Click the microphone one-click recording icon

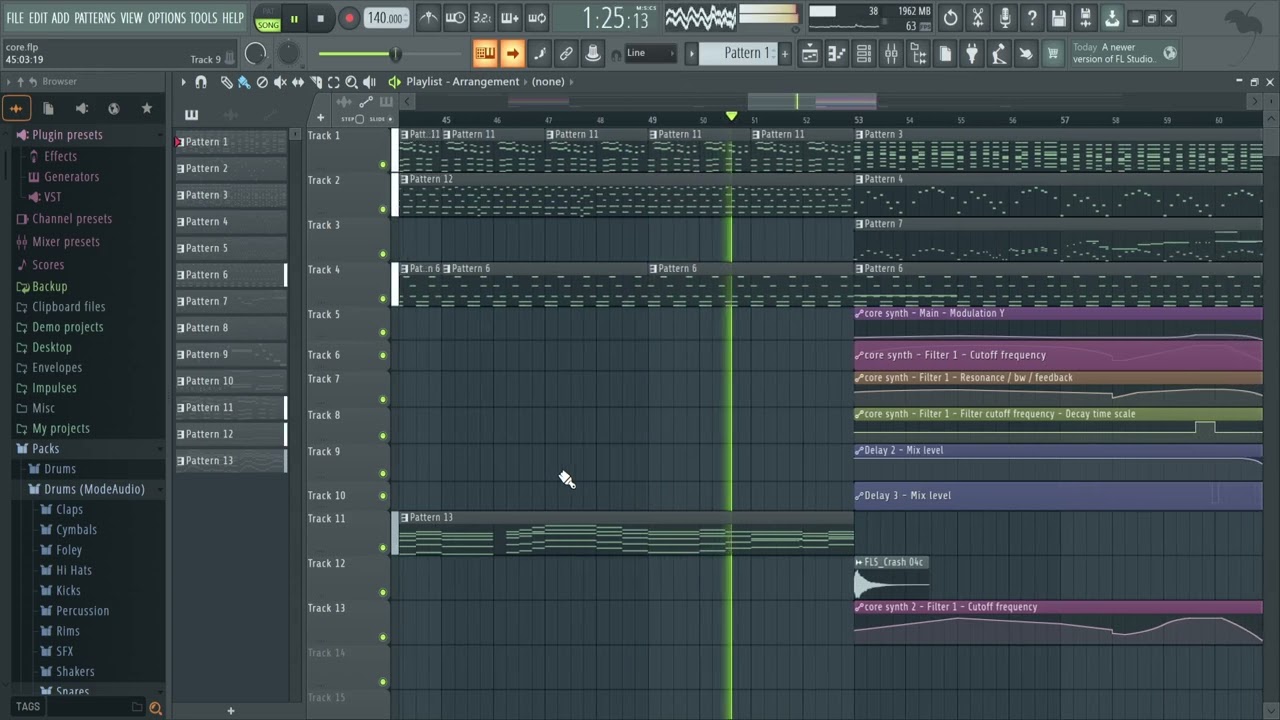tap(1004, 18)
